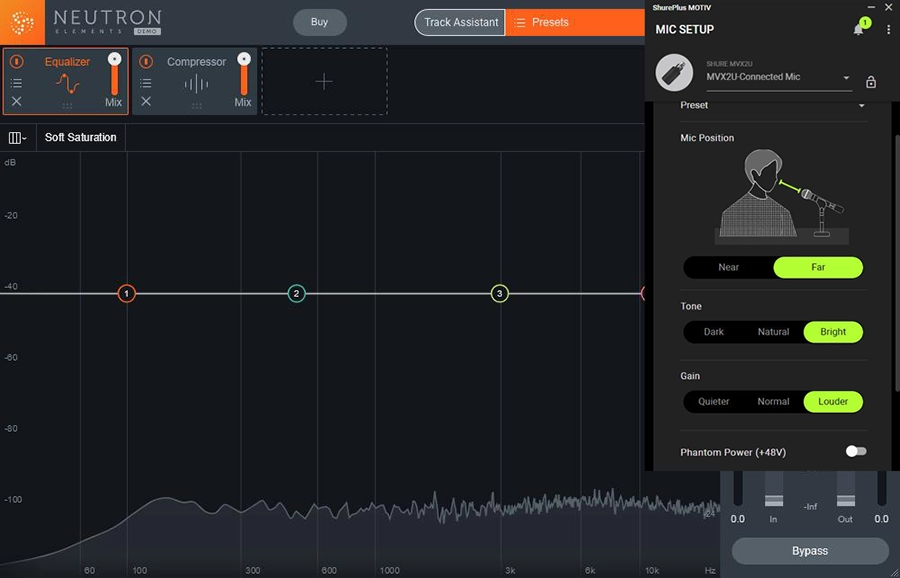Image resolution: width=900 pixels, height=578 pixels.
Task: Select EQ band node 1
Action: pyautogui.click(x=126, y=294)
